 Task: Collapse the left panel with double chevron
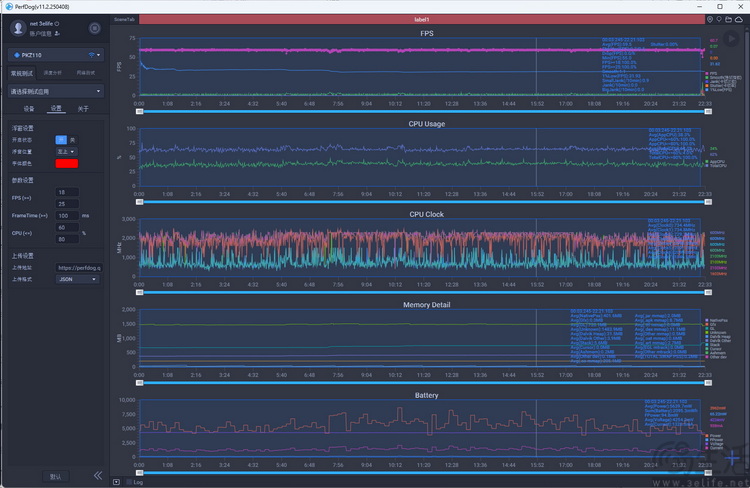pos(98,475)
